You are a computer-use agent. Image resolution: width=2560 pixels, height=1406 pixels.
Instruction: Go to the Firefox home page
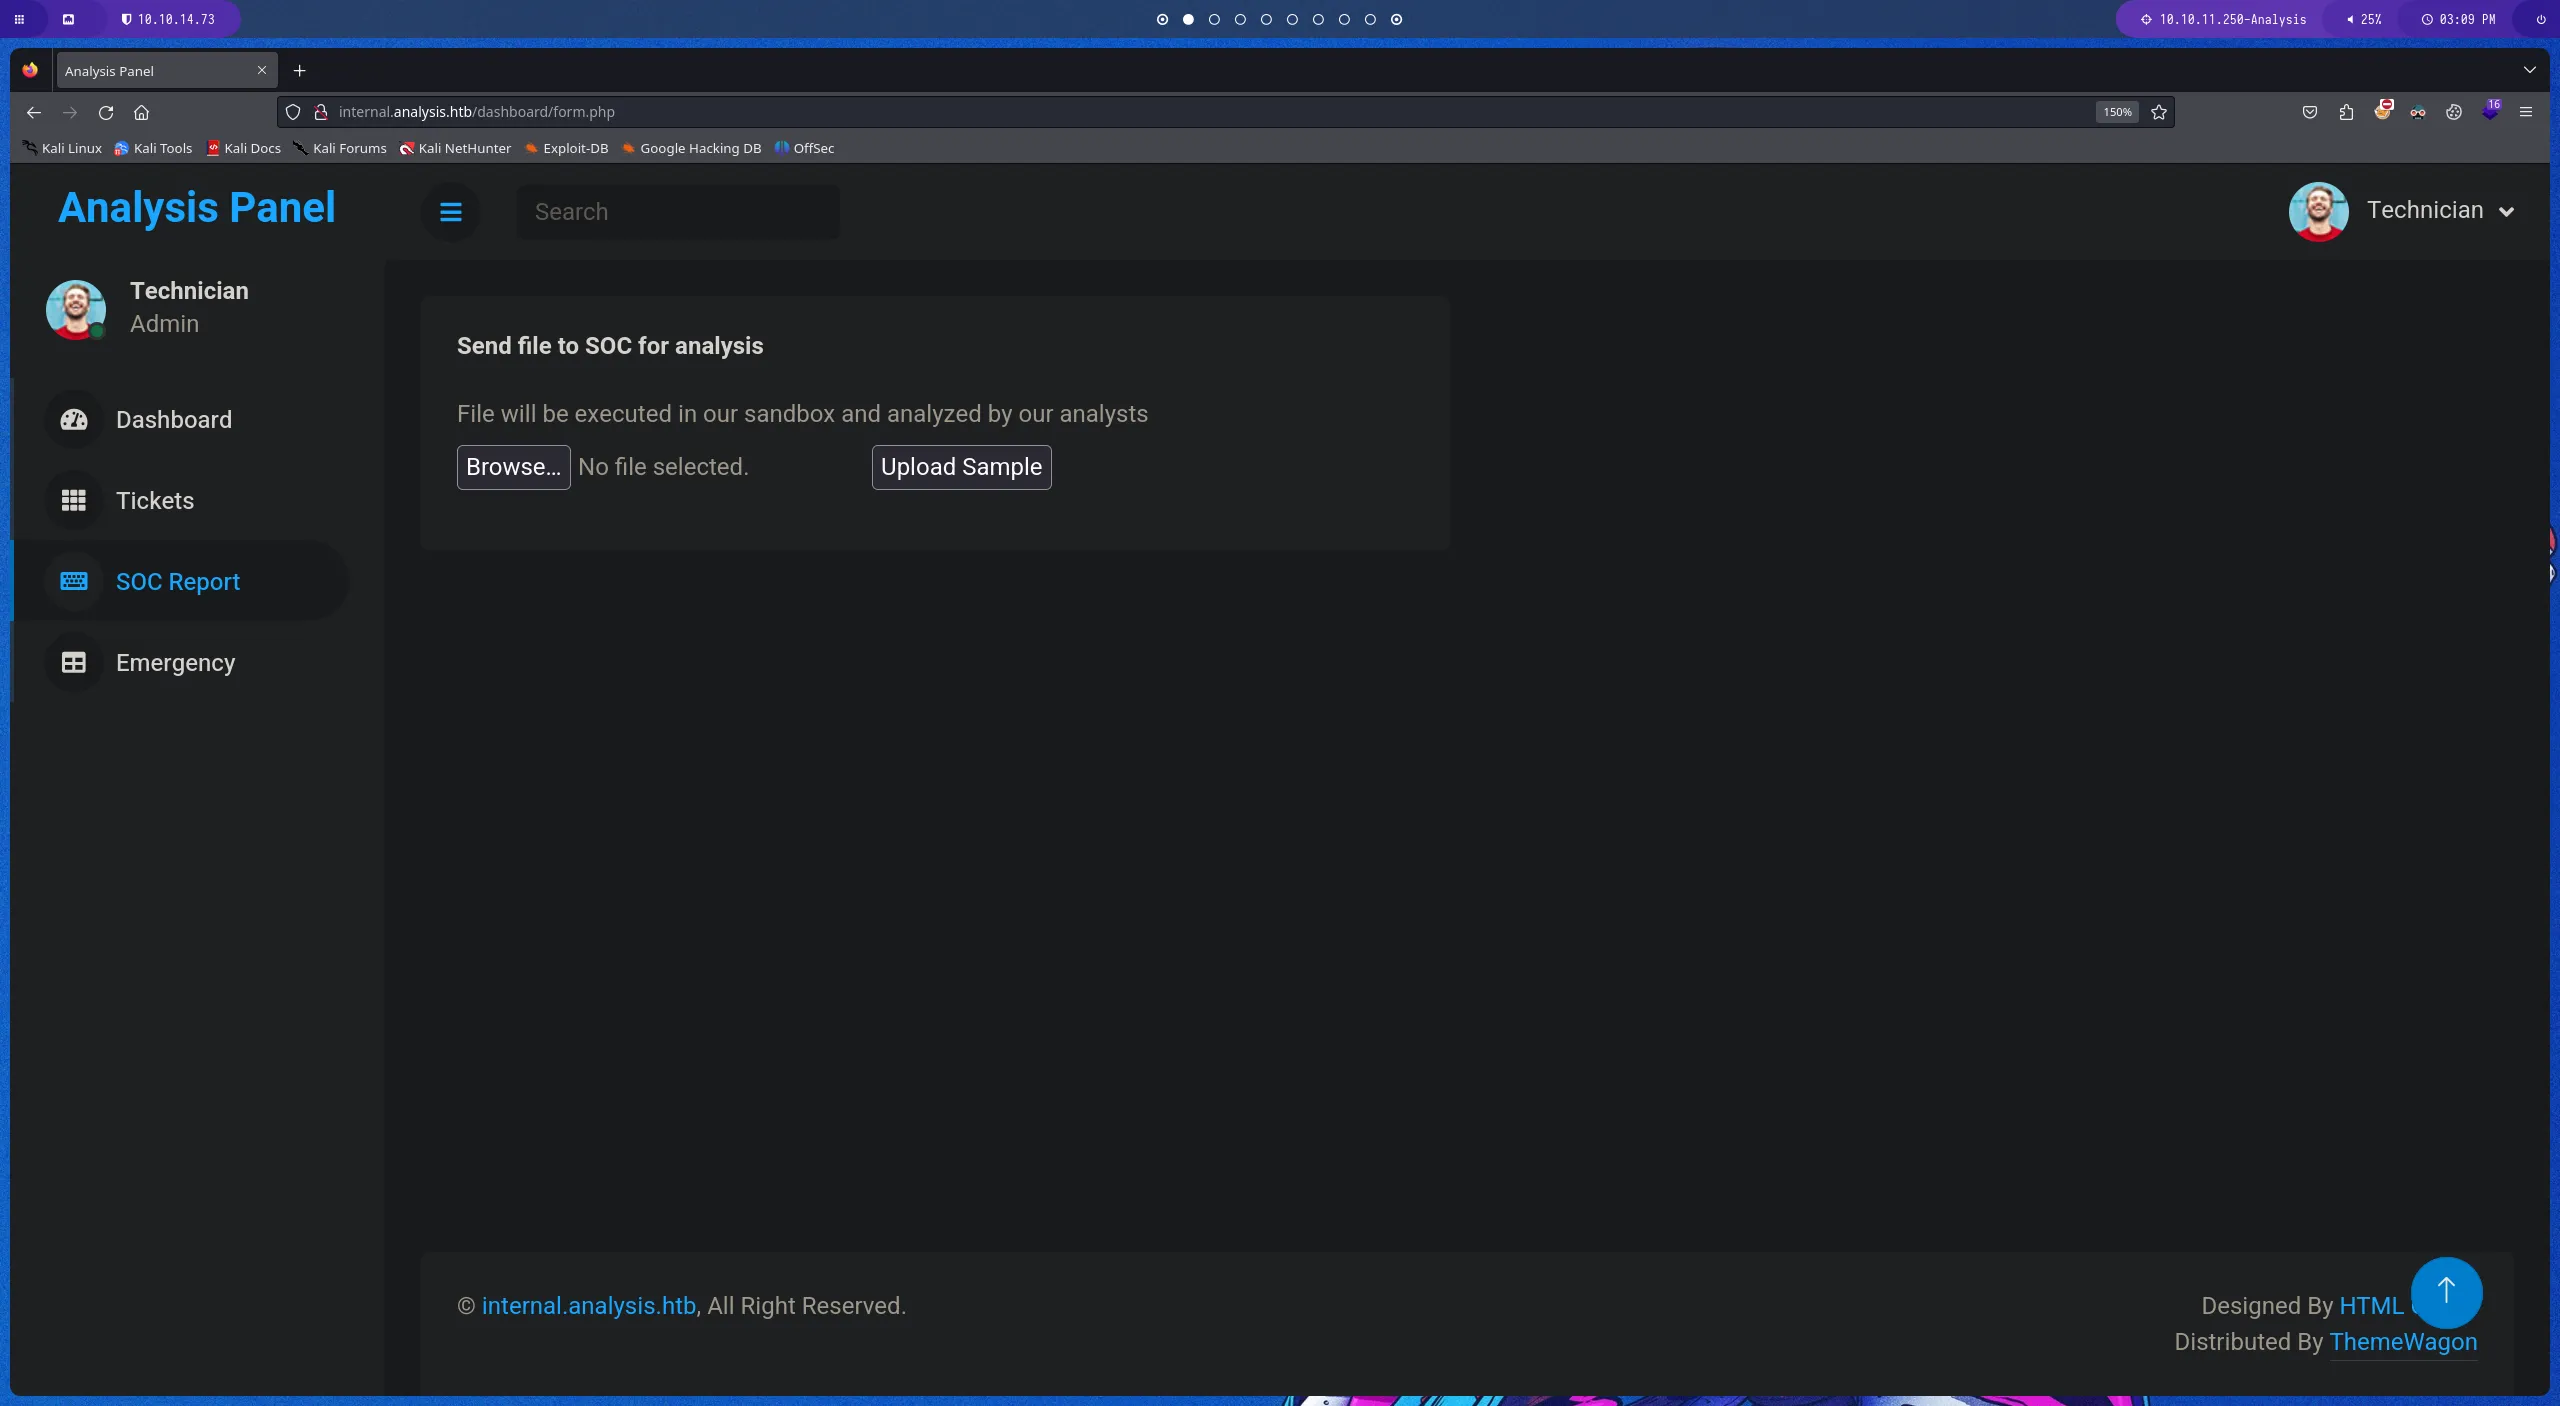point(141,112)
